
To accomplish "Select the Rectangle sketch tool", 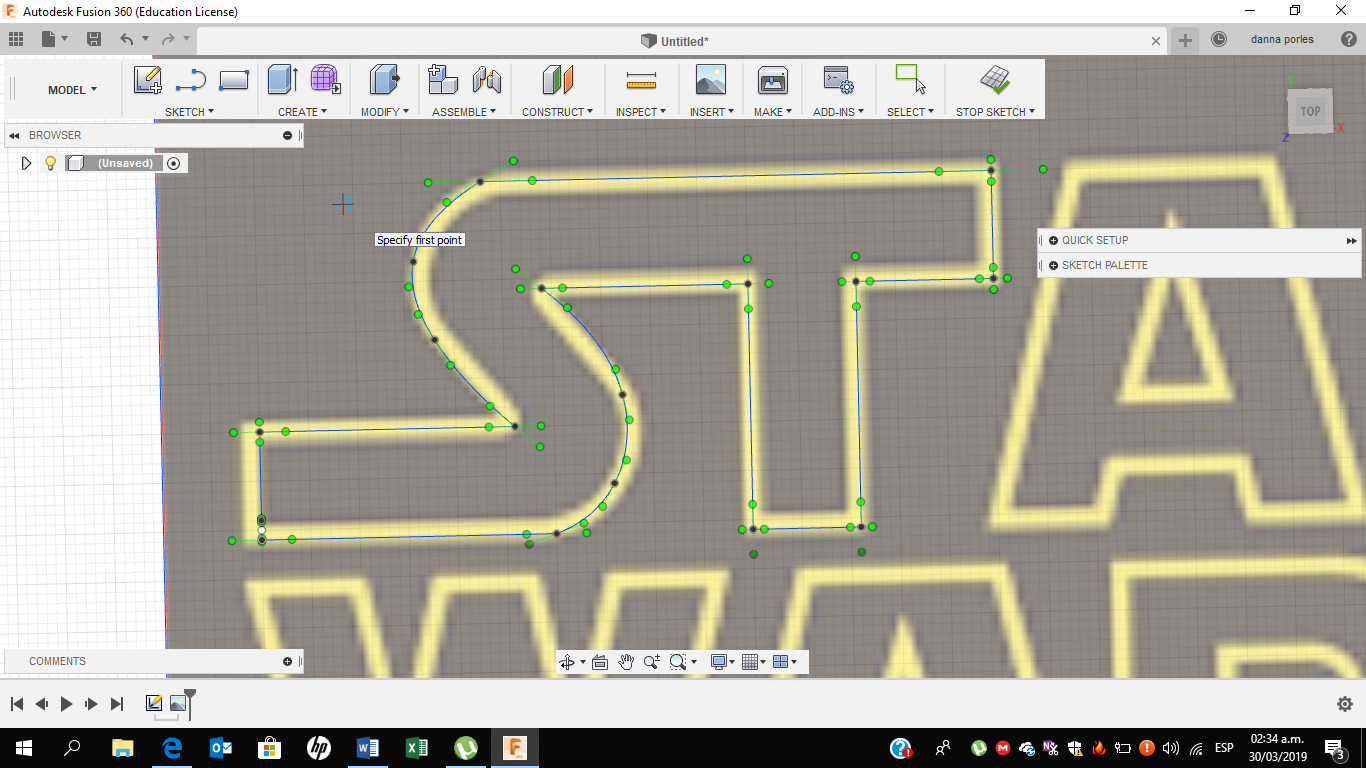I will [234, 80].
